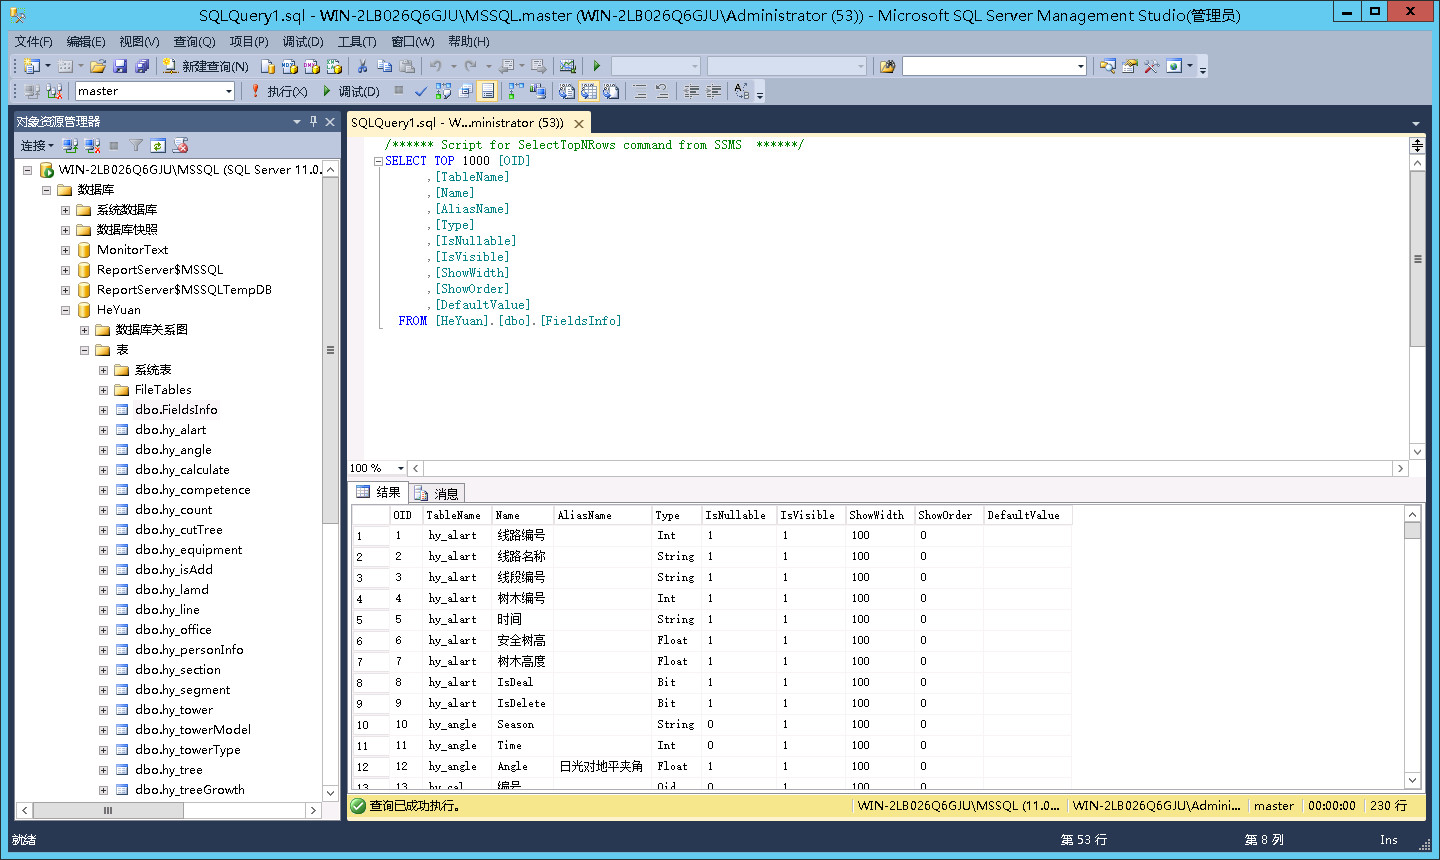
Task: Expand the dbo.hy_tower table node
Action: pos(103,710)
